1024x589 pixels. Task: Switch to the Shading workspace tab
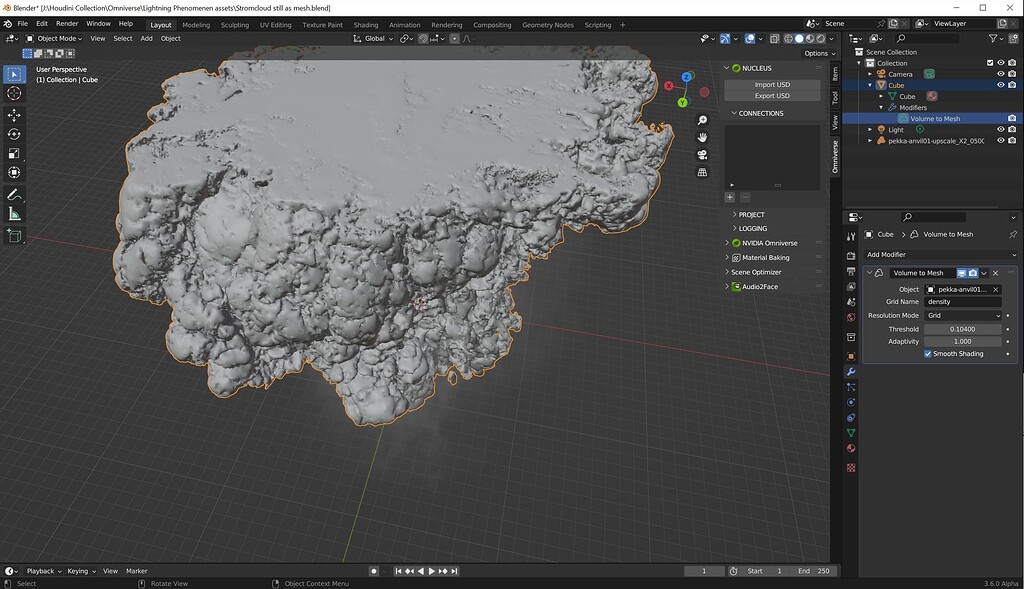pyautogui.click(x=366, y=24)
